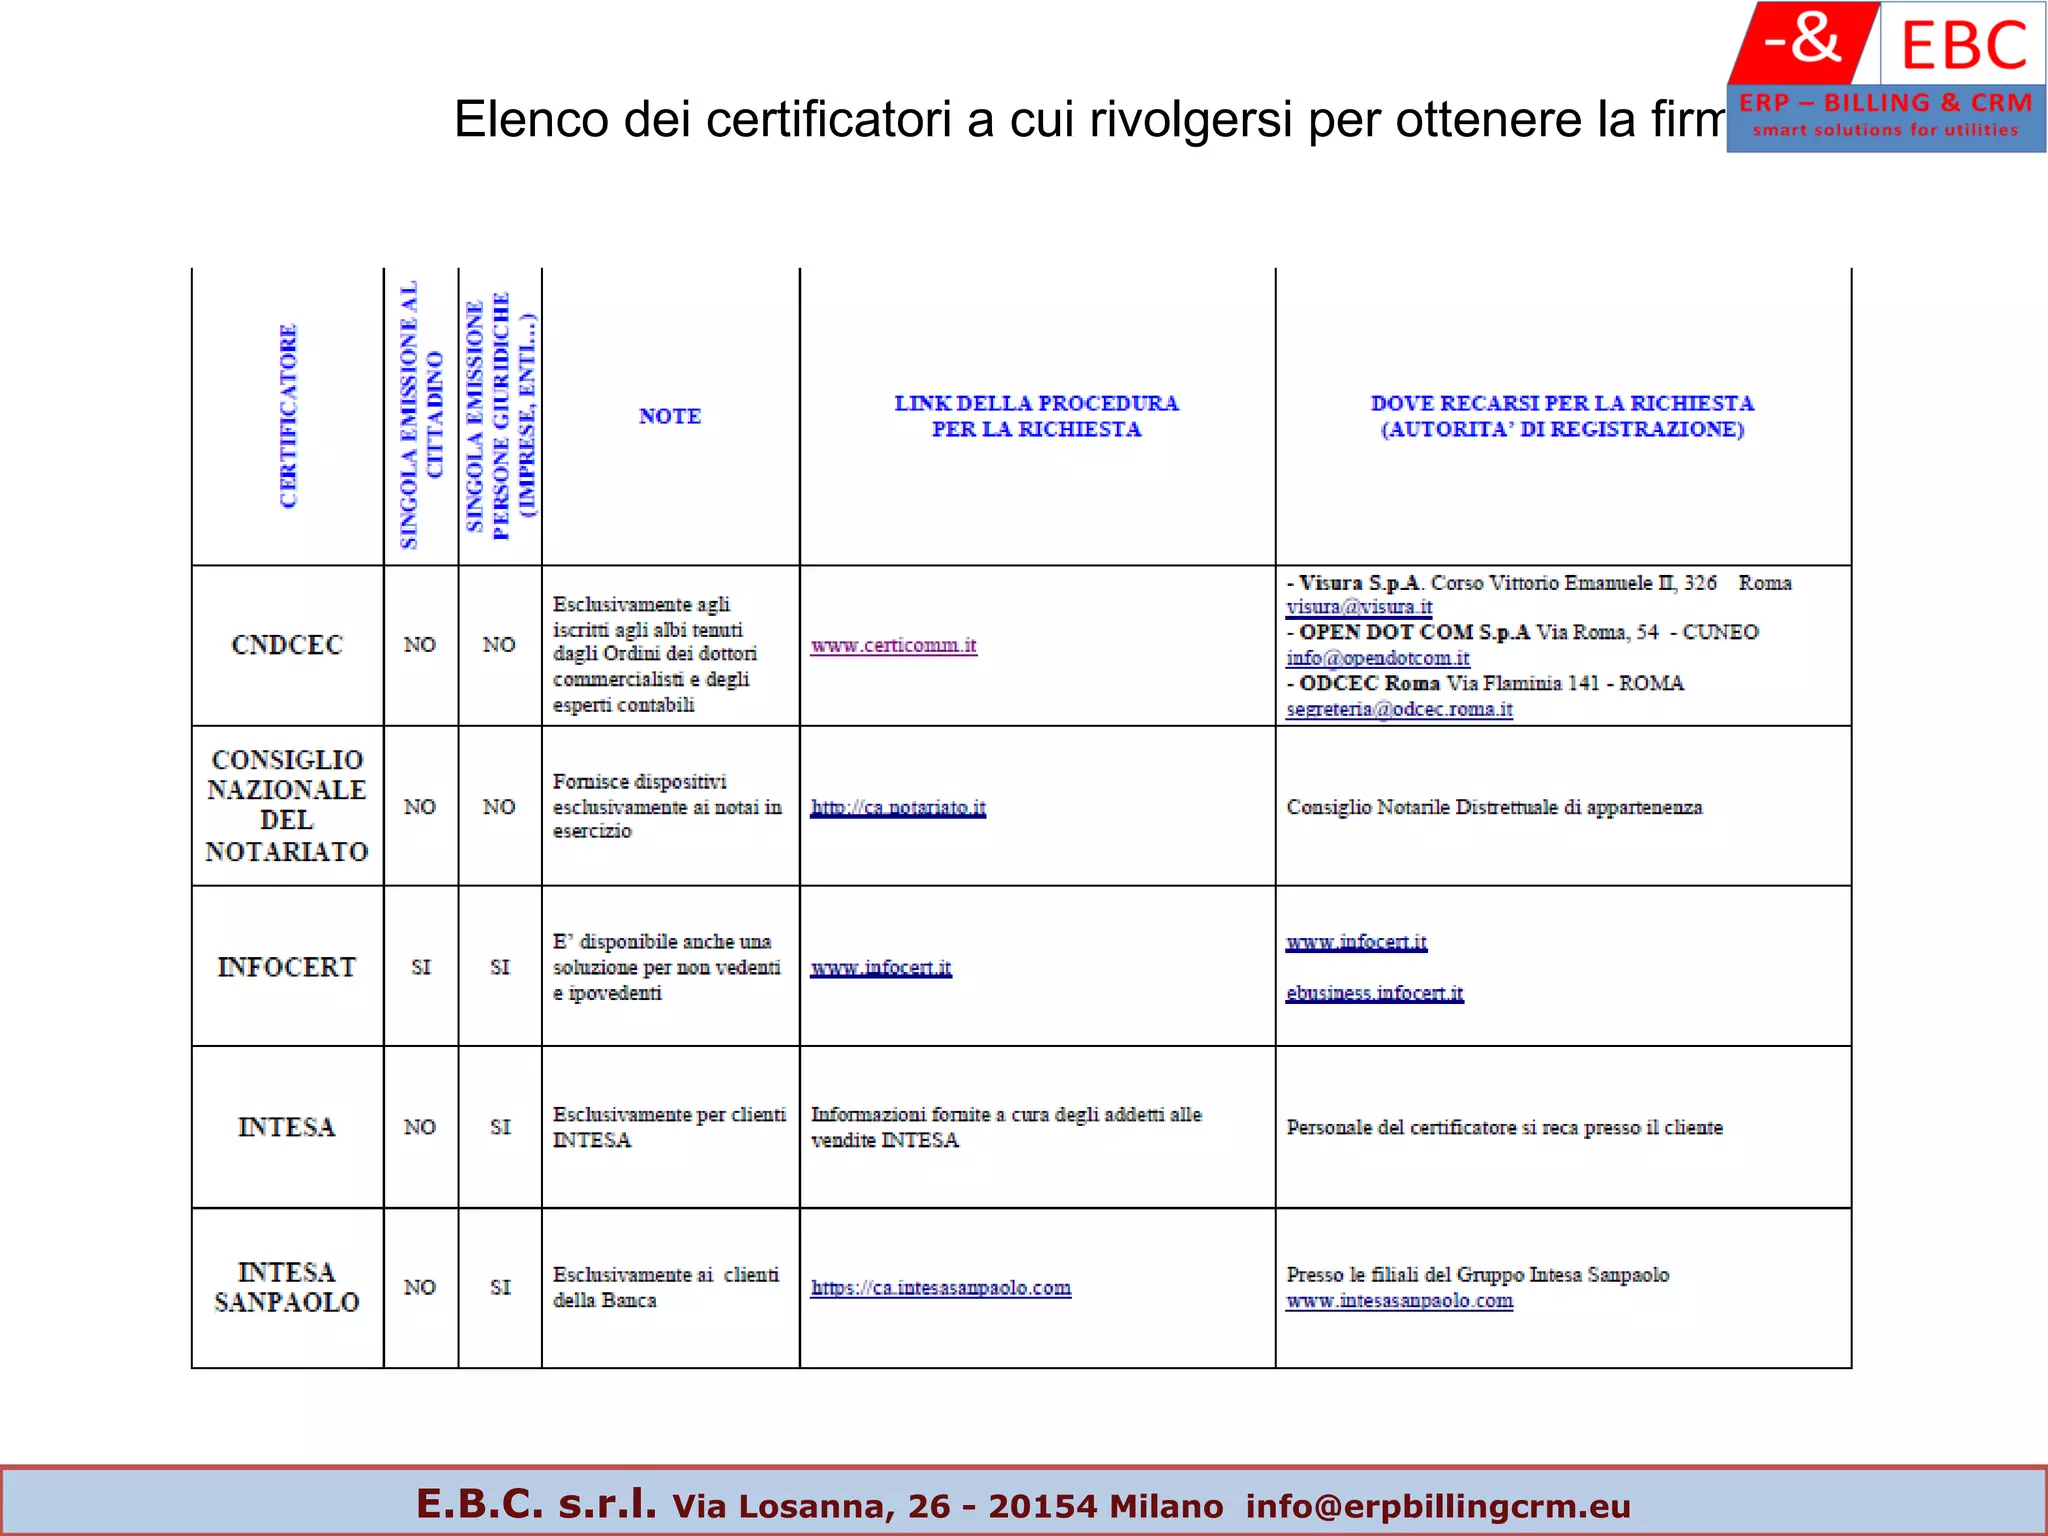Click the visura@visura.it email link
The height and width of the screenshot is (1536, 2048).
coord(1359,607)
